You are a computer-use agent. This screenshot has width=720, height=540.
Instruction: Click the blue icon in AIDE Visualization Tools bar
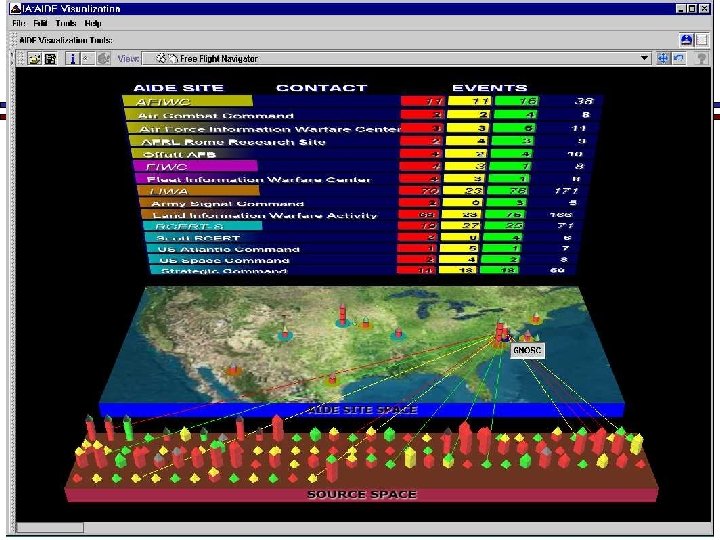coord(686,40)
